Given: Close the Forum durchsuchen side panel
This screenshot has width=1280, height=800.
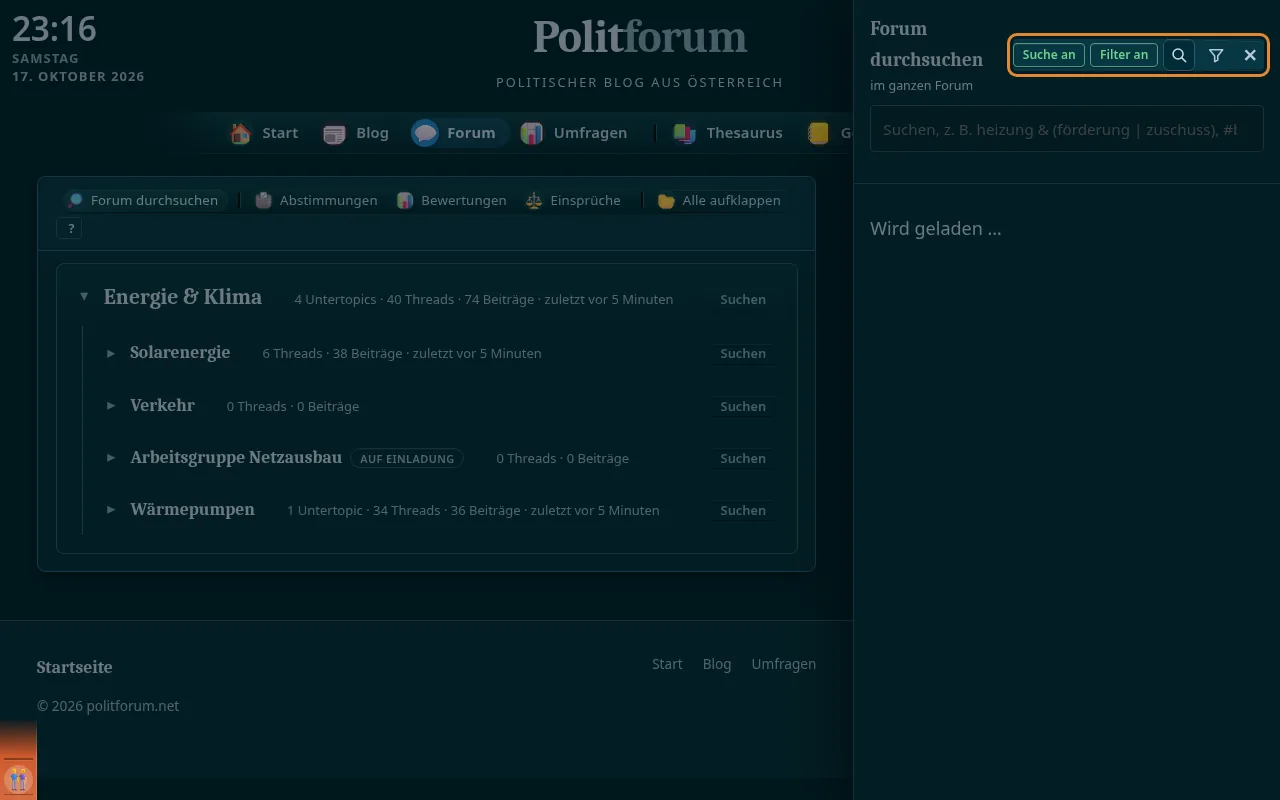Looking at the screenshot, I should (x=1250, y=55).
